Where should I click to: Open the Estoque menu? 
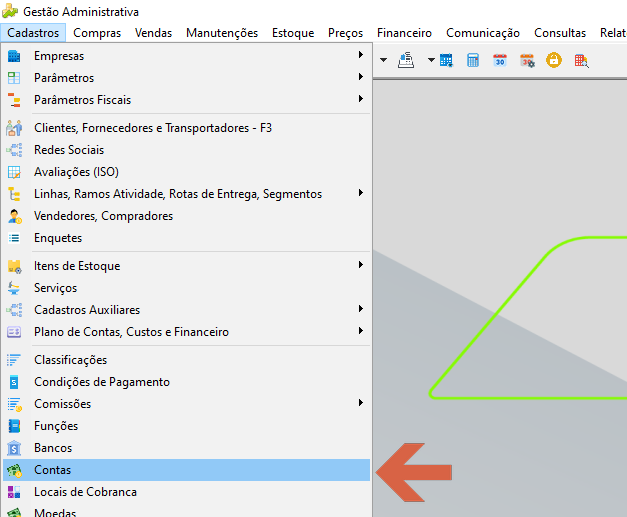(x=293, y=33)
